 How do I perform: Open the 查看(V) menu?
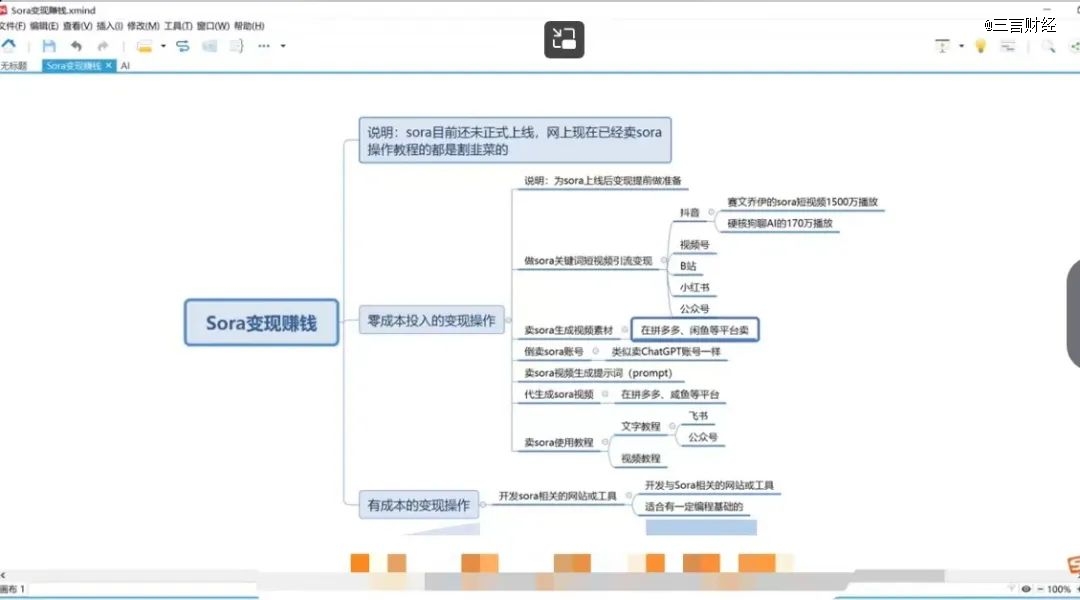[77, 26]
